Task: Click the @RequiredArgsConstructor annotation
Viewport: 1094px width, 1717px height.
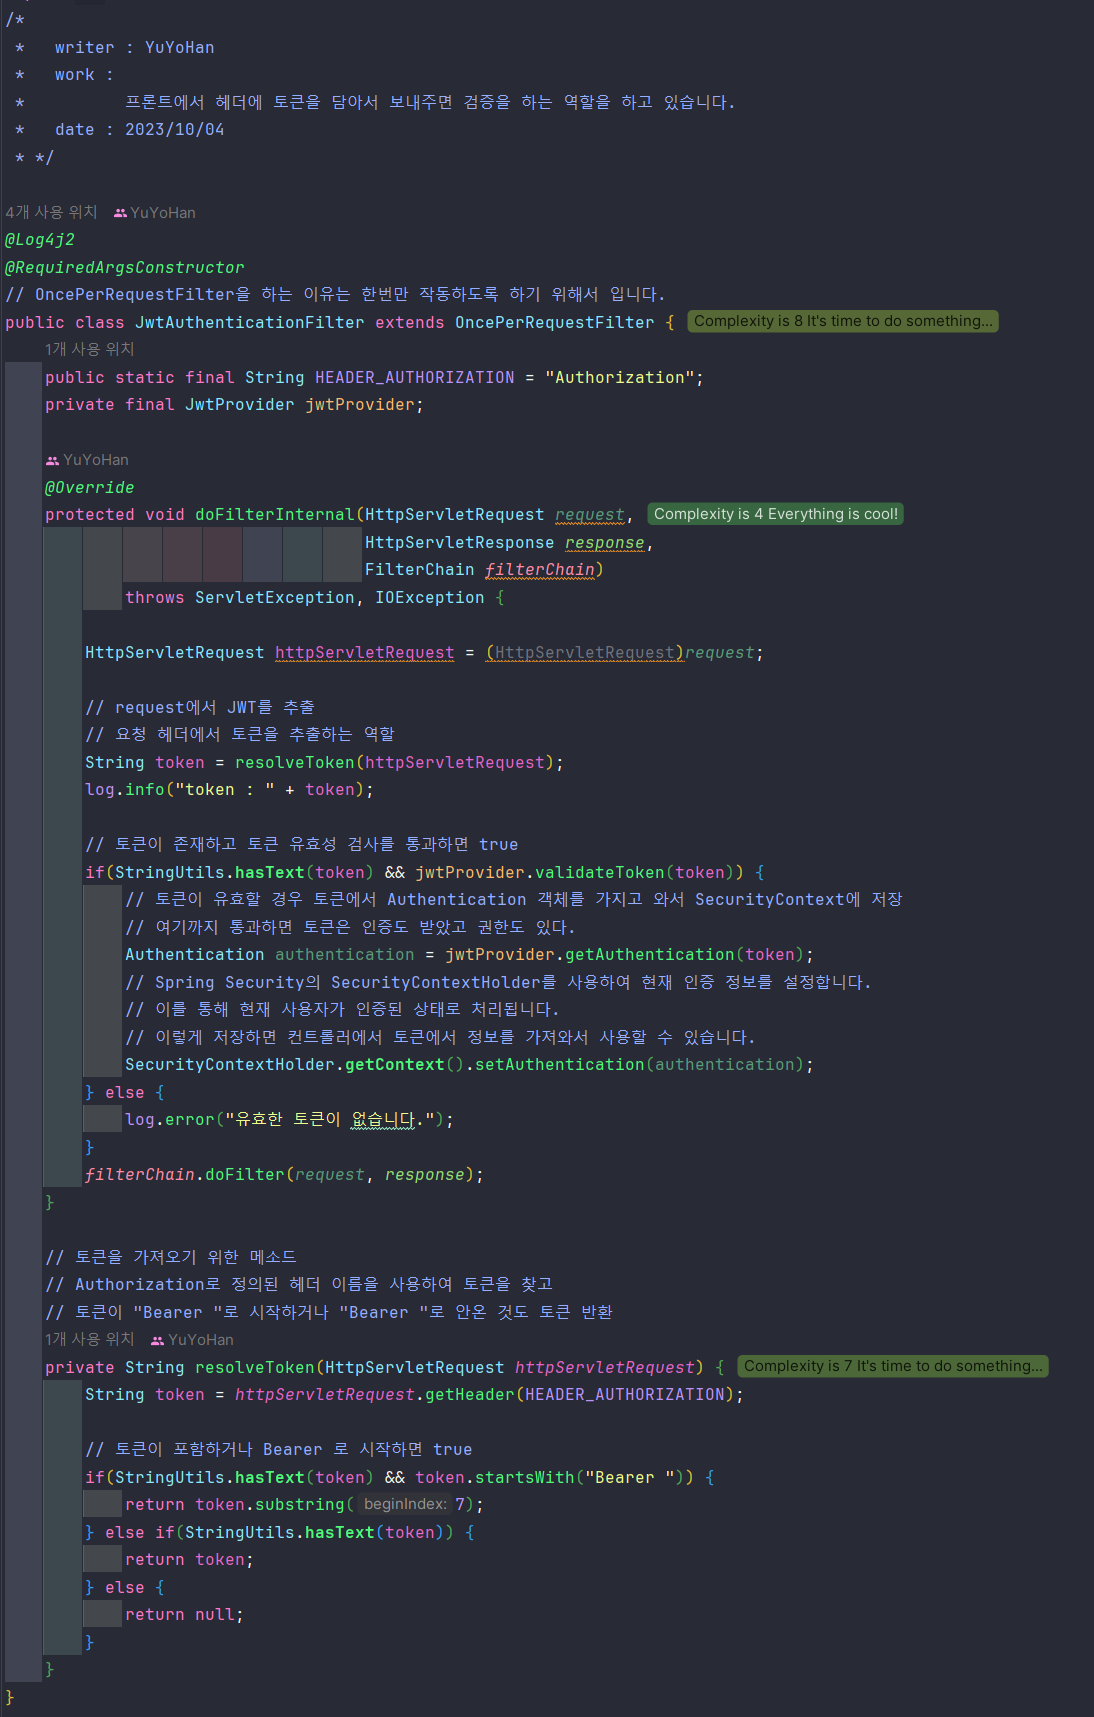Action: coord(125,268)
